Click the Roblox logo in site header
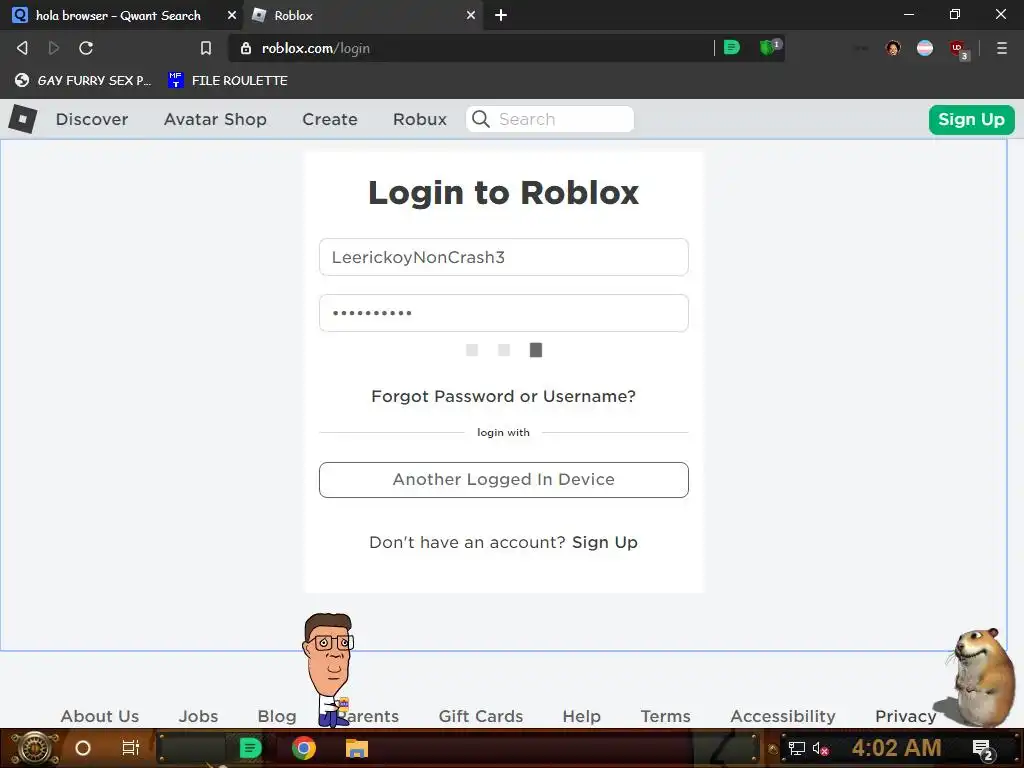Viewport: 1024px width, 768px height. [23, 119]
